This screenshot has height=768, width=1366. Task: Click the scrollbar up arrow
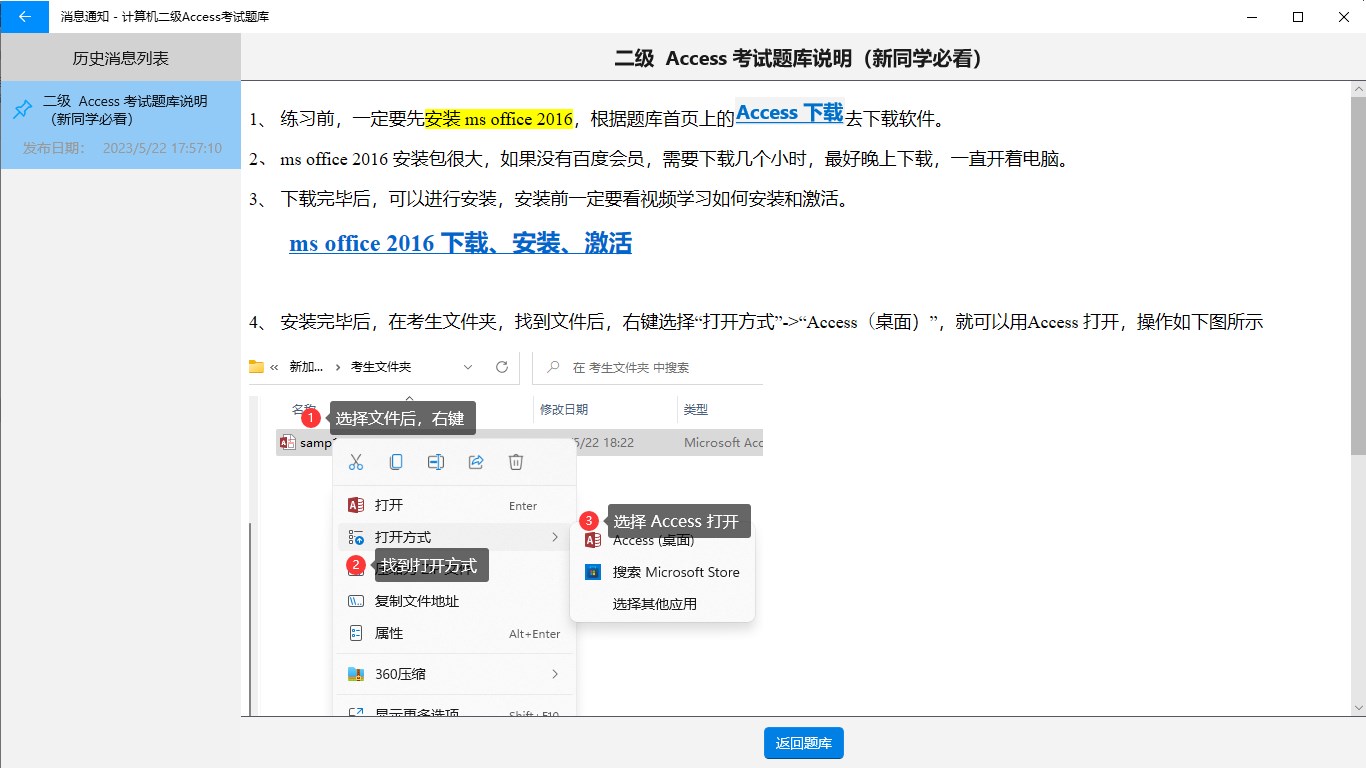pyautogui.click(x=1358, y=89)
